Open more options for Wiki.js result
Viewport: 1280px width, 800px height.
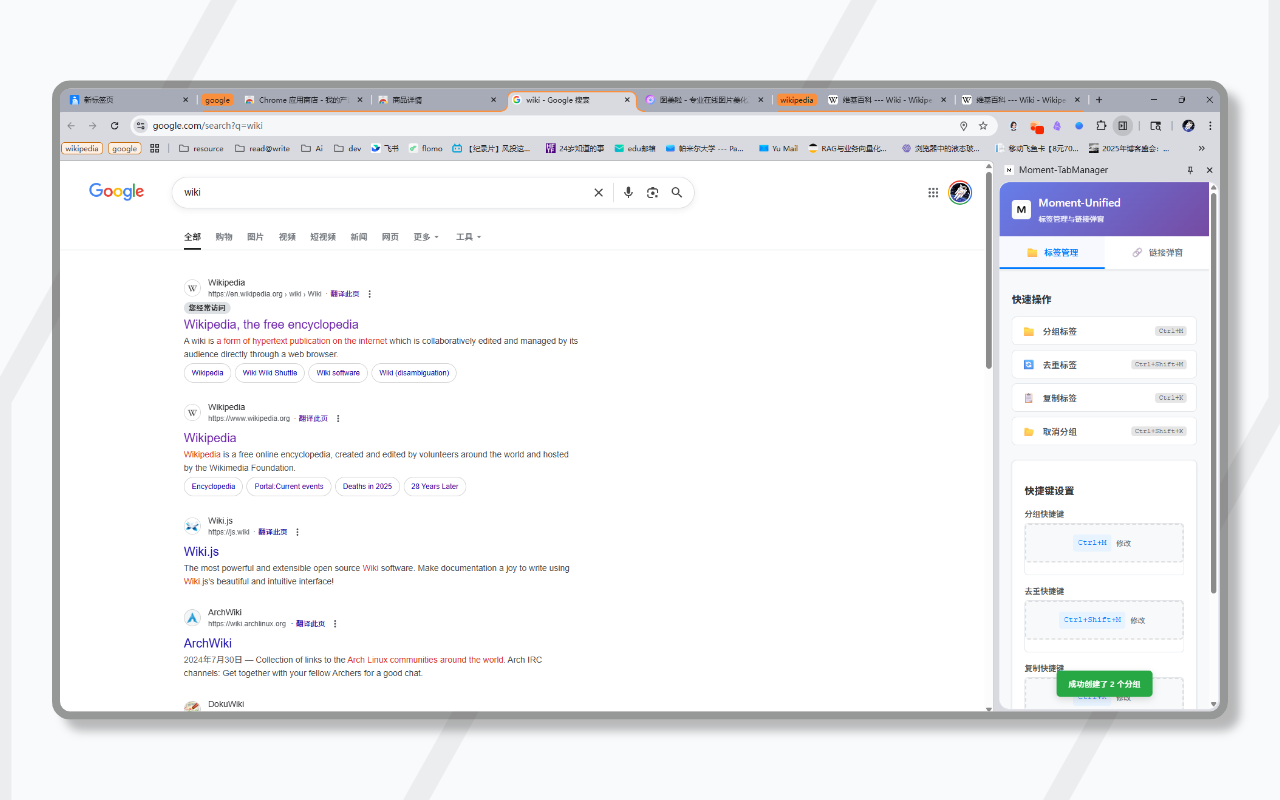coord(297,532)
